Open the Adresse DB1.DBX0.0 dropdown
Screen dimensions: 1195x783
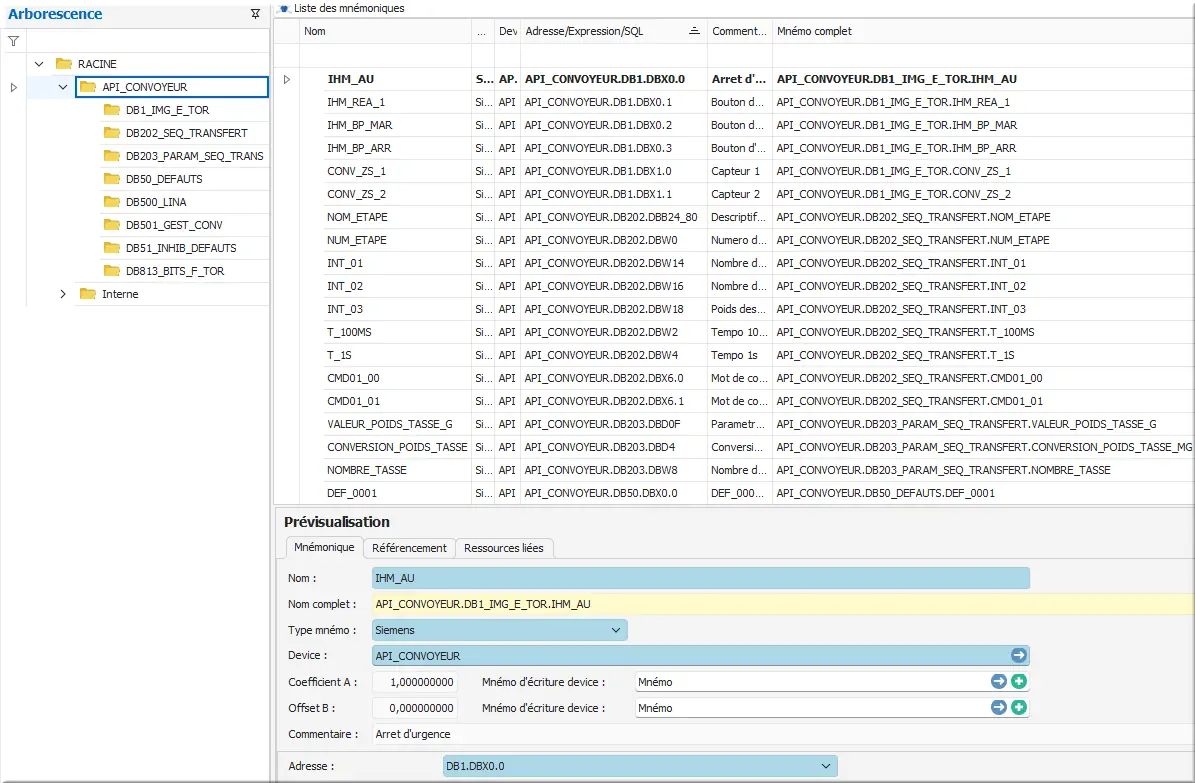(x=825, y=765)
